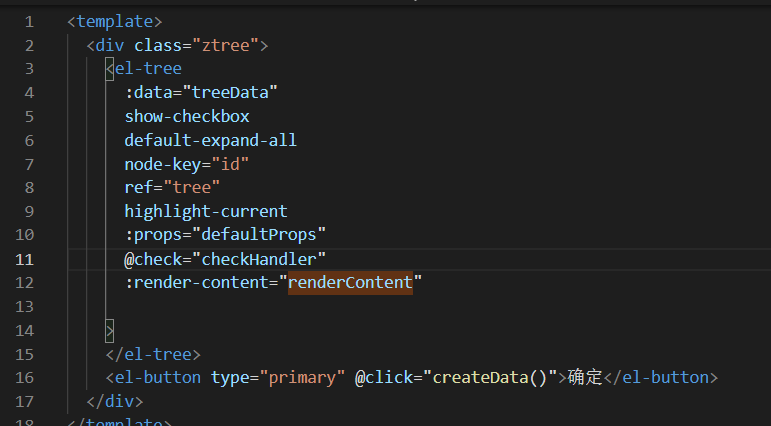Click the highlight-current attribute
Screen dimensions: 771x426
(205, 212)
